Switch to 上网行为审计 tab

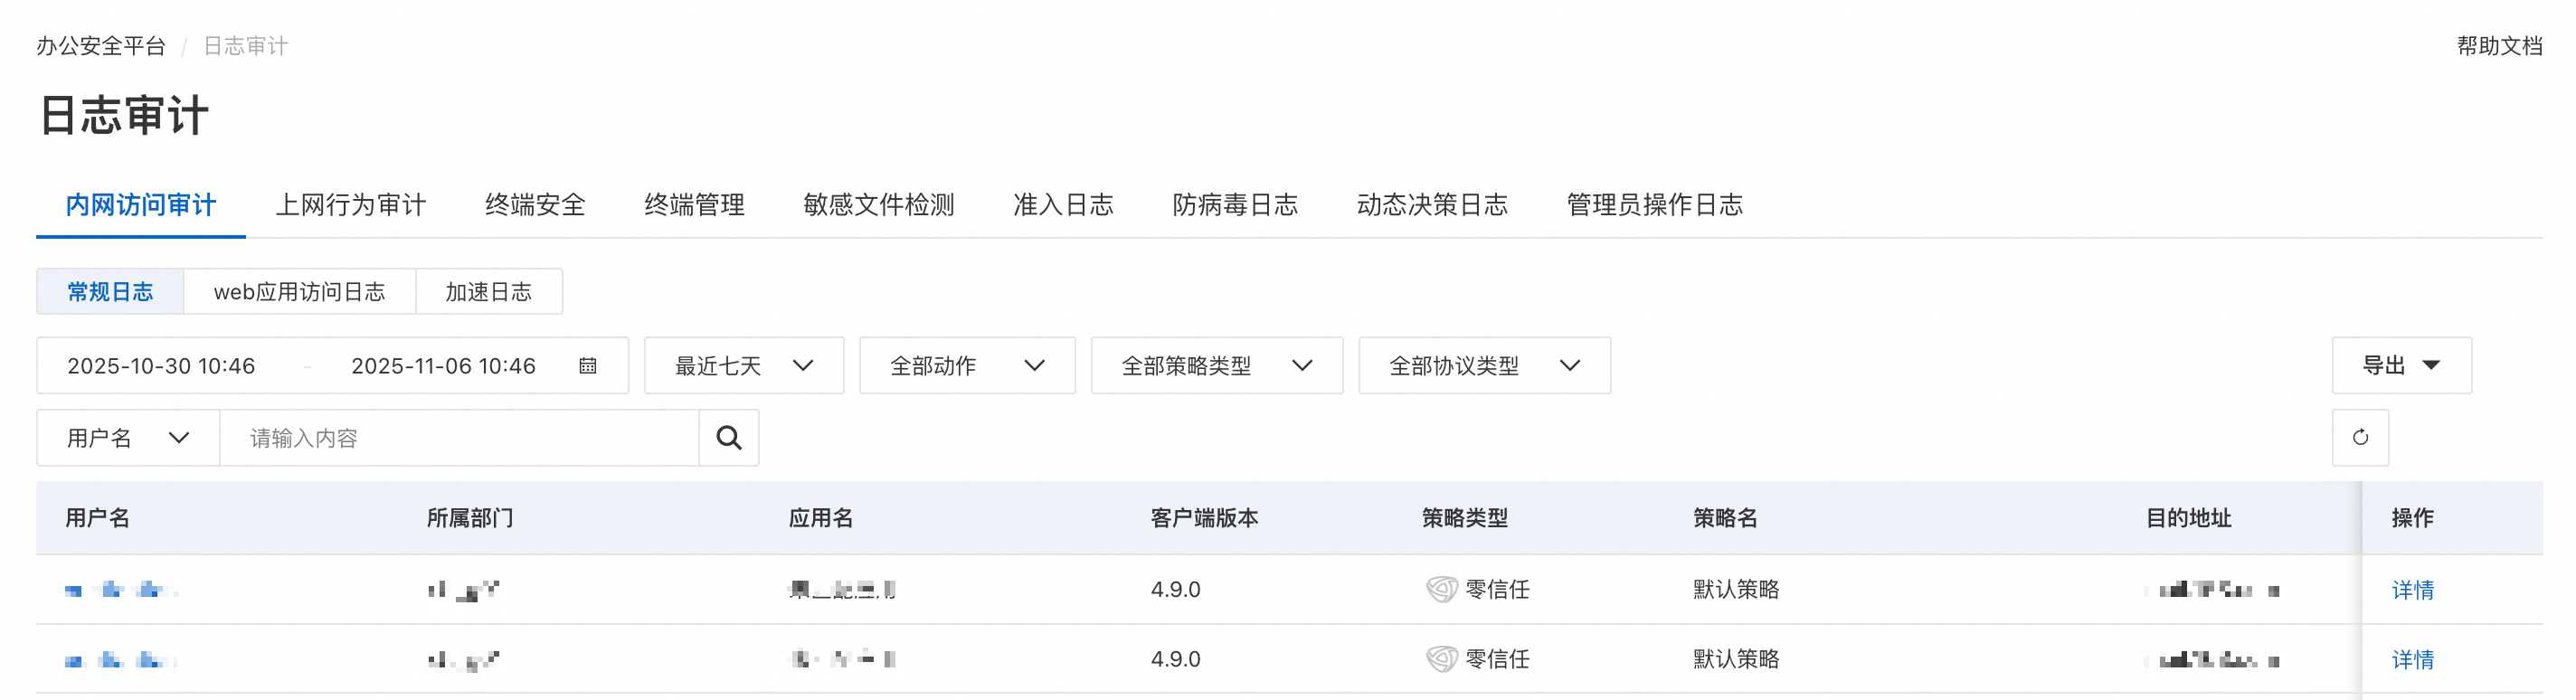350,205
